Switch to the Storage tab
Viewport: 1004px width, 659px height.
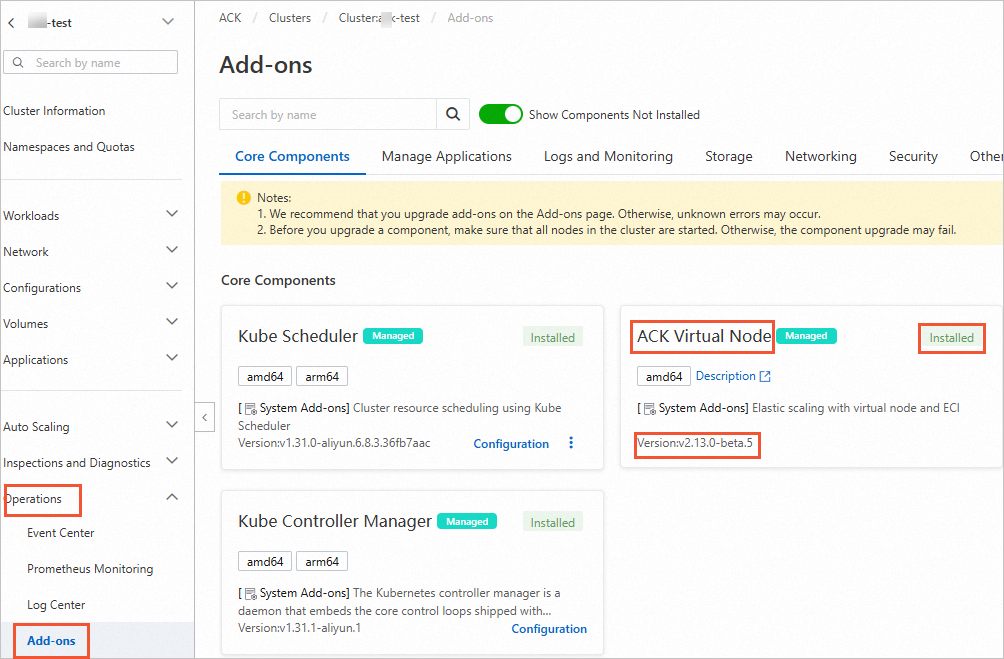coord(729,156)
